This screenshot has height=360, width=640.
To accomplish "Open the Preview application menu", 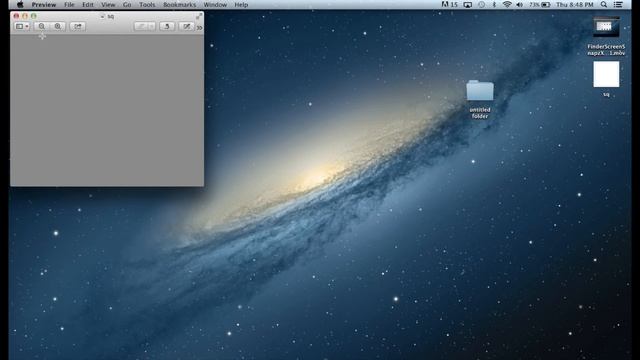I will 44,5.
